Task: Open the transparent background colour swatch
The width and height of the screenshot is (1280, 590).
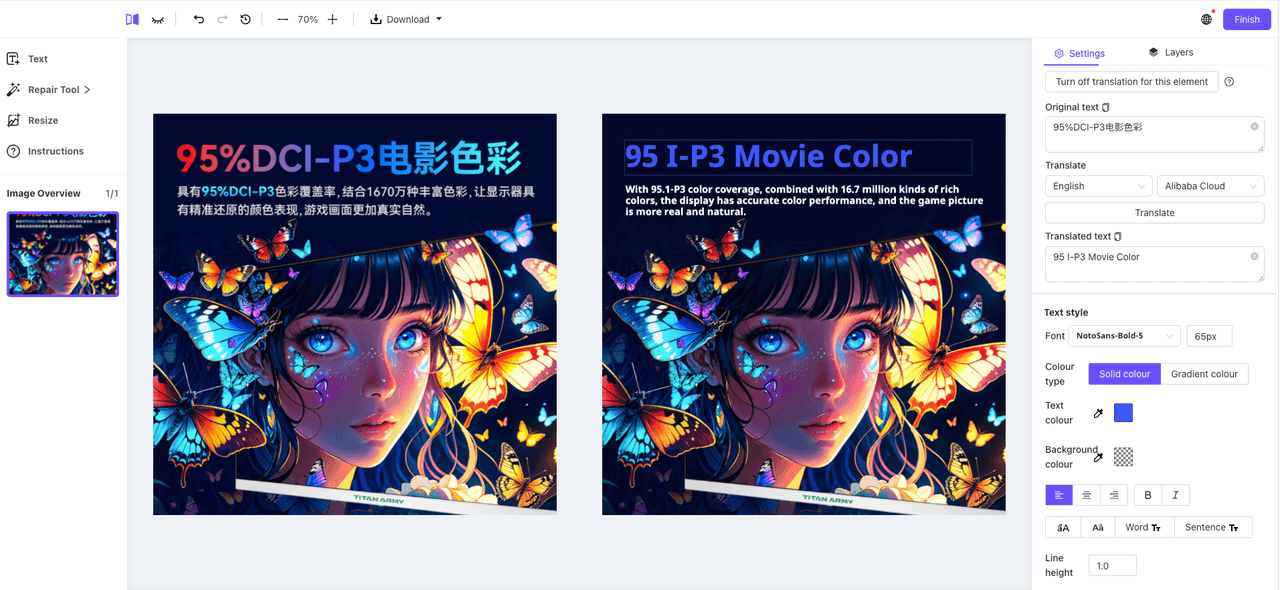Action: click(x=1123, y=457)
